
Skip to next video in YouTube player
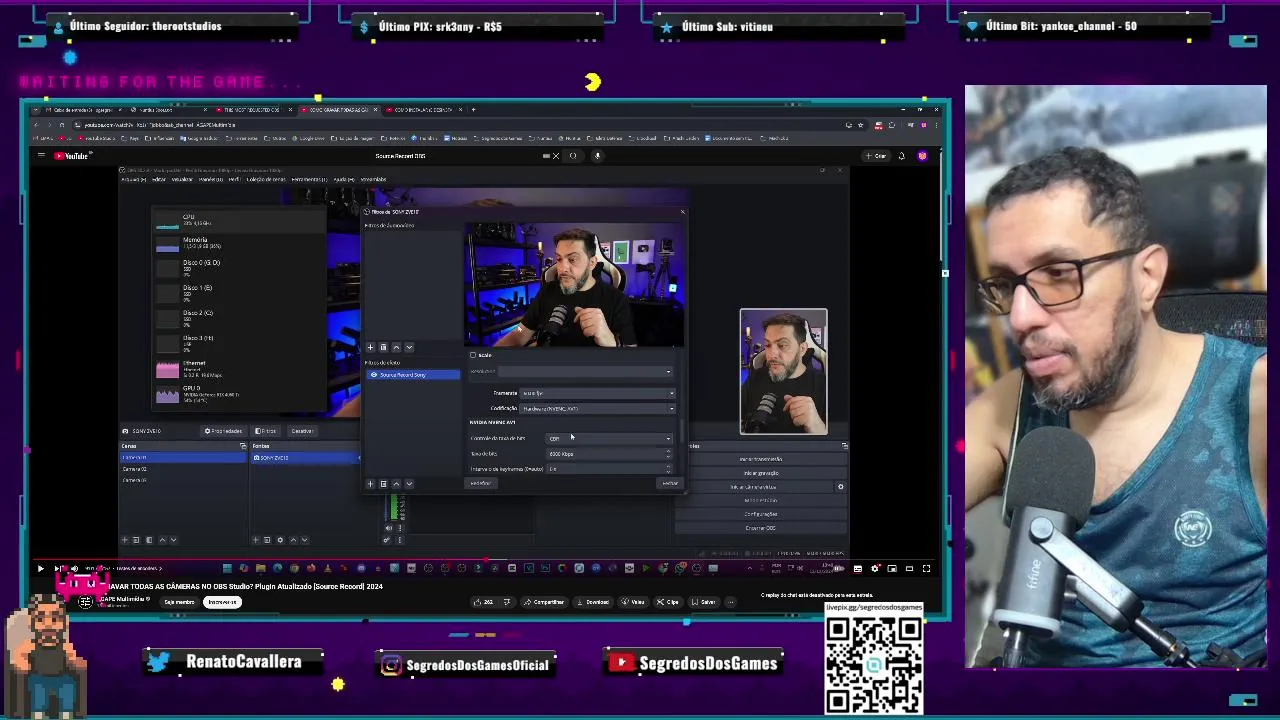point(58,568)
